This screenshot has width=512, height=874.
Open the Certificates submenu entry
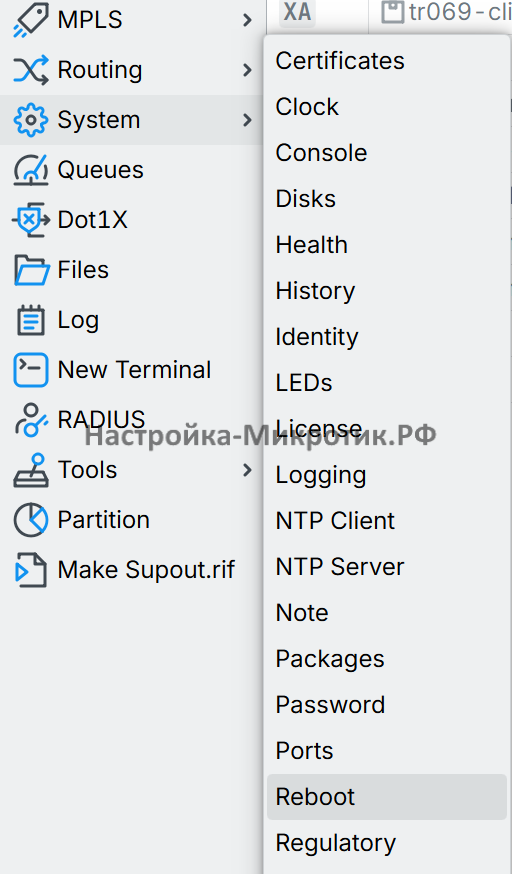(387, 61)
